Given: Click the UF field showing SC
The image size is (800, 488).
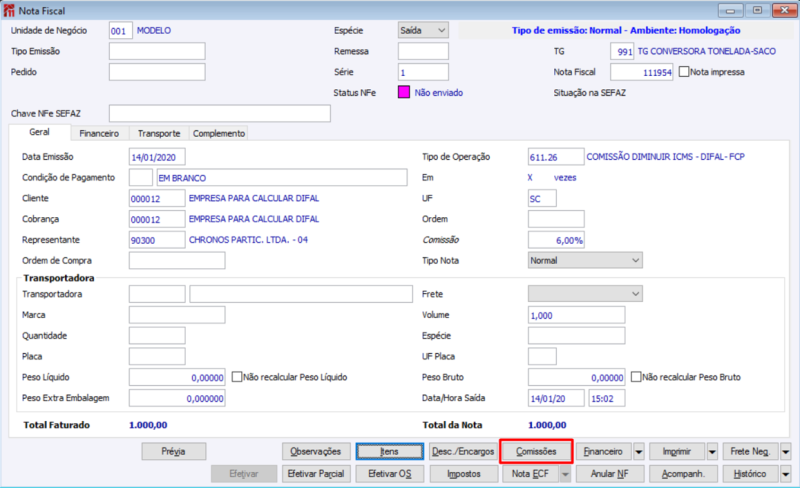Looking at the screenshot, I should tap(542, 198).
